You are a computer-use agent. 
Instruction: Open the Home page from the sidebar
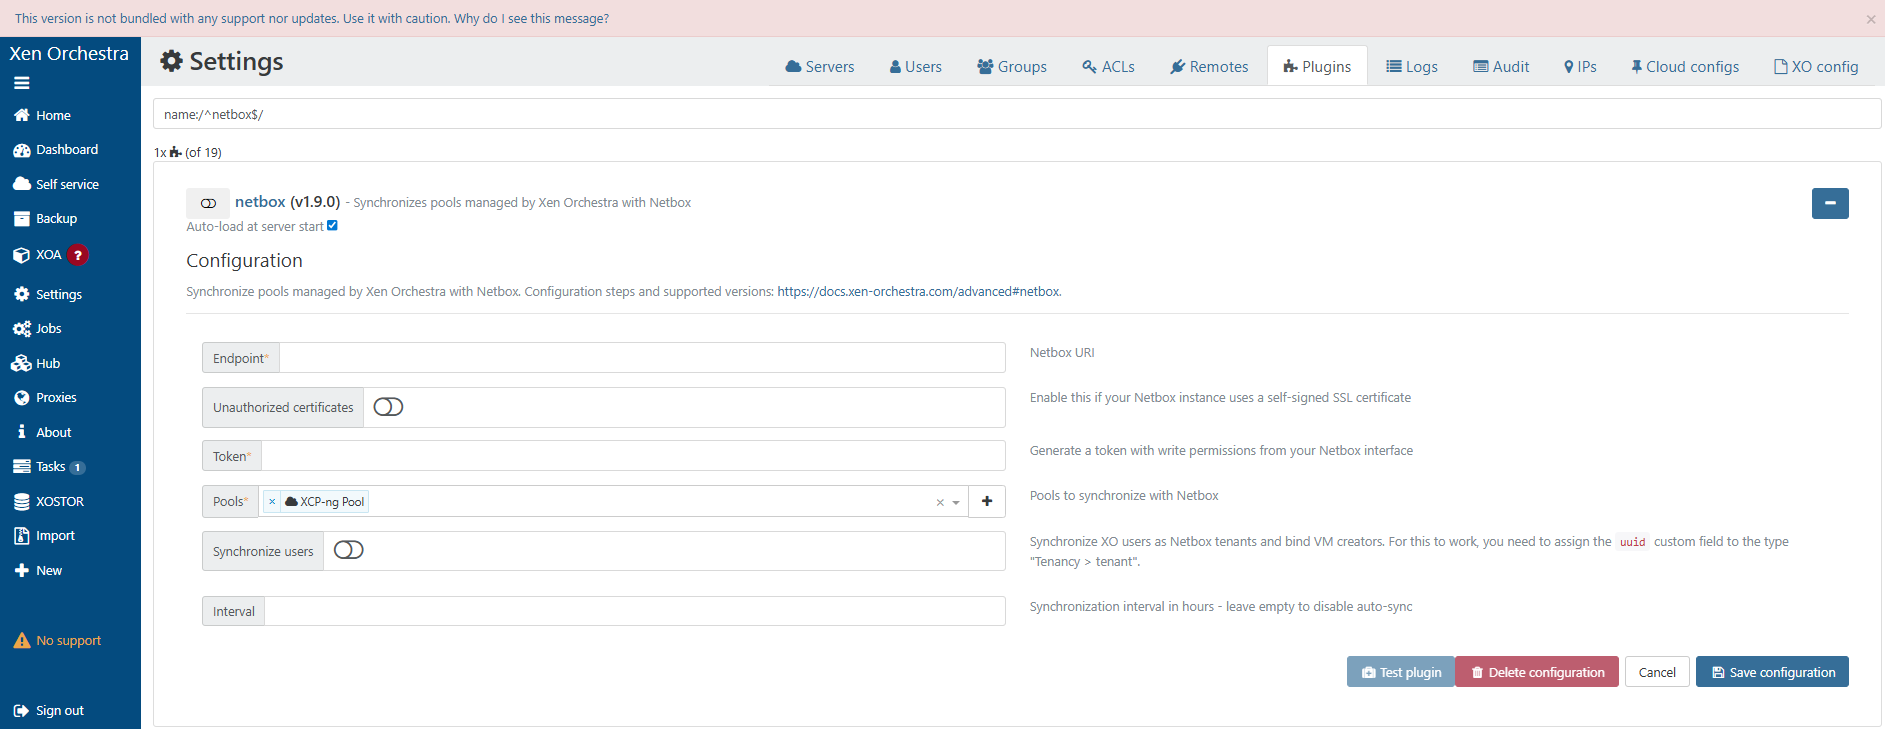pos(42,116)
